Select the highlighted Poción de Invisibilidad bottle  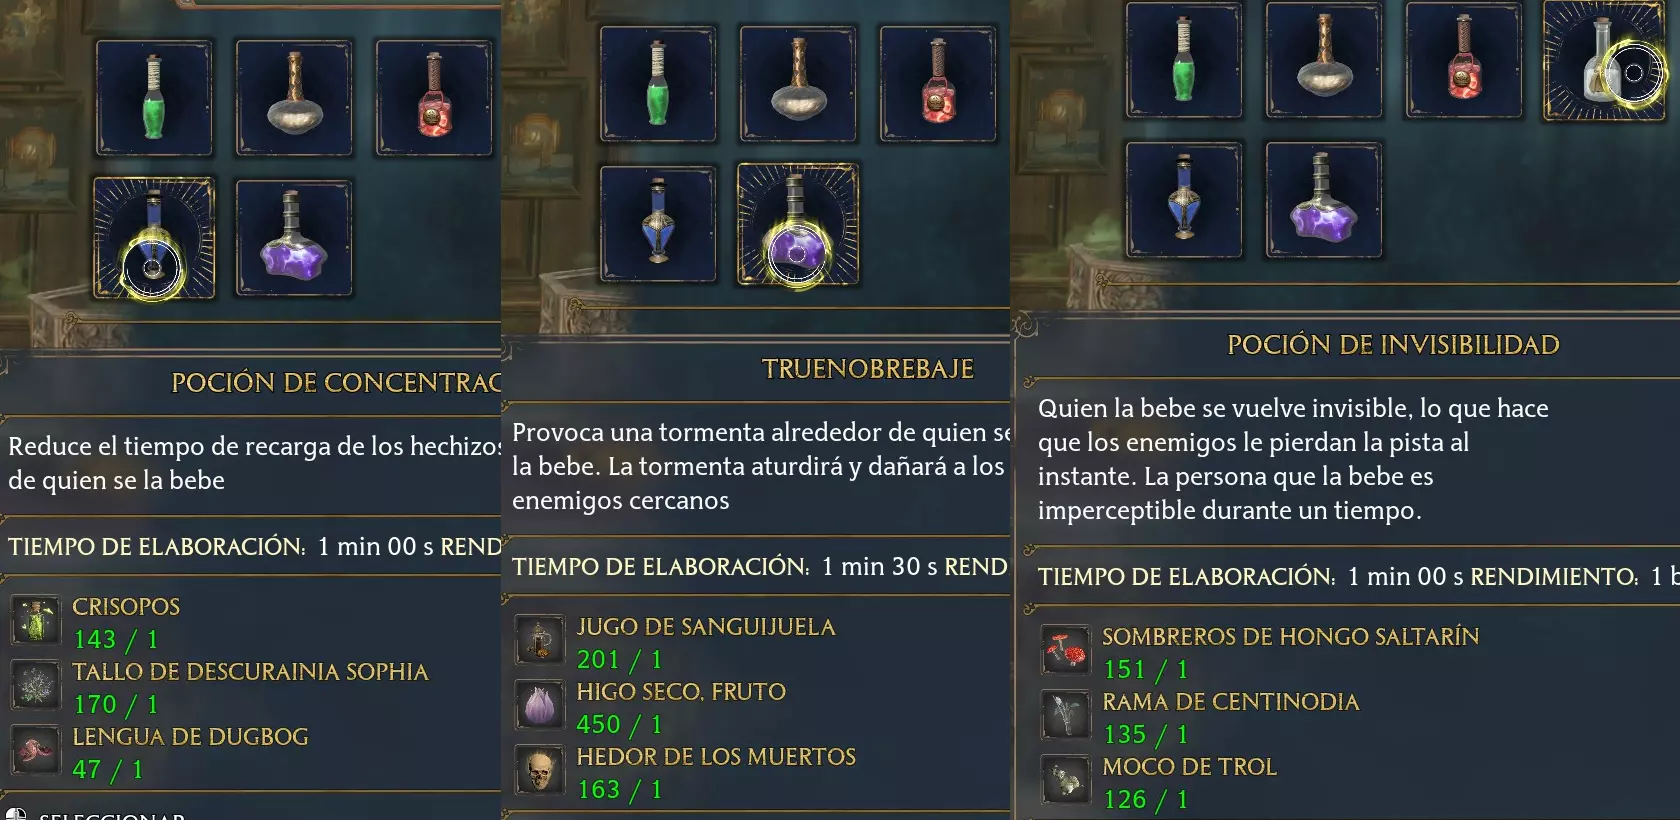pyautogui.click(x=1603, y=60)
